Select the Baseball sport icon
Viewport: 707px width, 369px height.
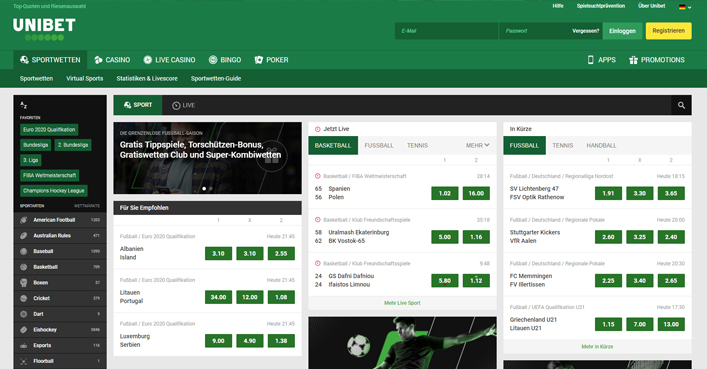24,251
